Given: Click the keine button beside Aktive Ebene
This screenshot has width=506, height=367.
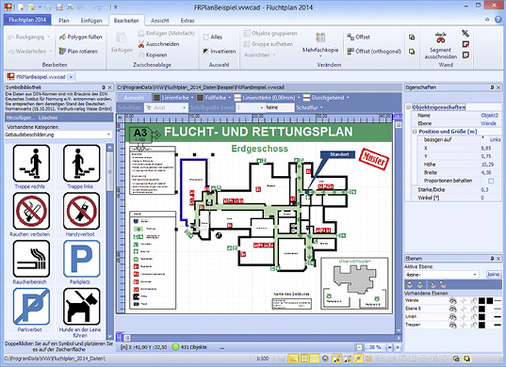Looking at the screenshot, I should (x=493, y=274).
